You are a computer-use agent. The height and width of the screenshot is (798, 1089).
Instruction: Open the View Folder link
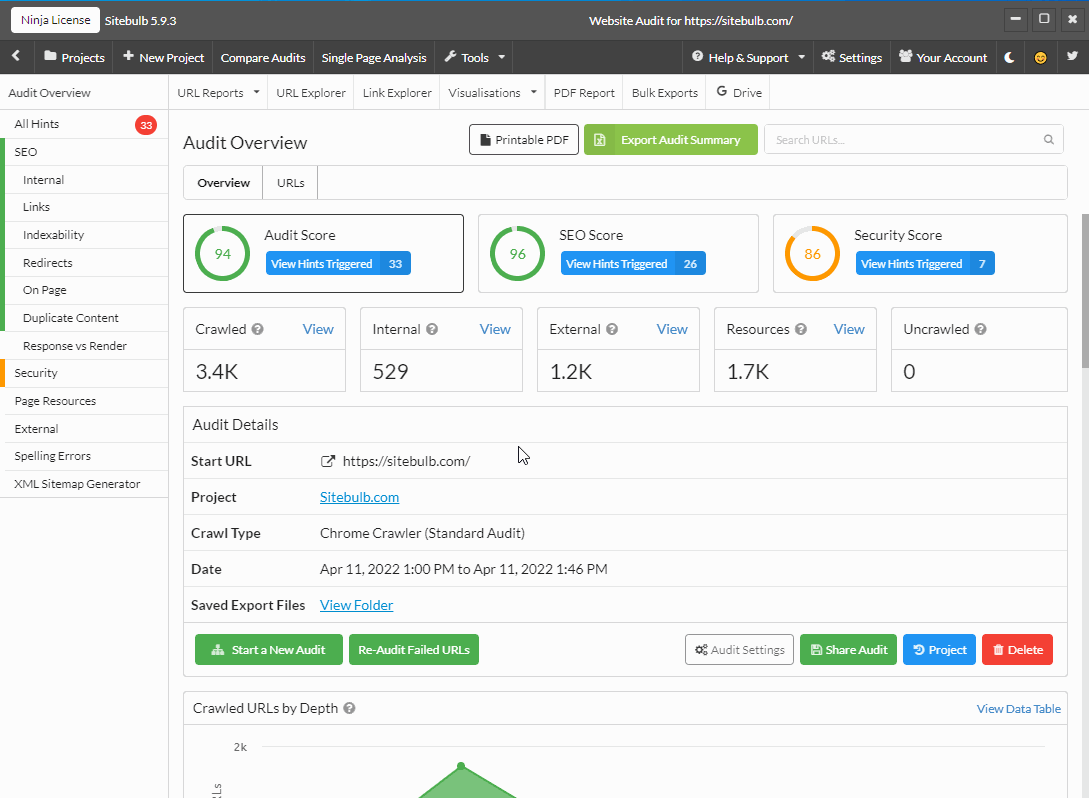(356, 605)
